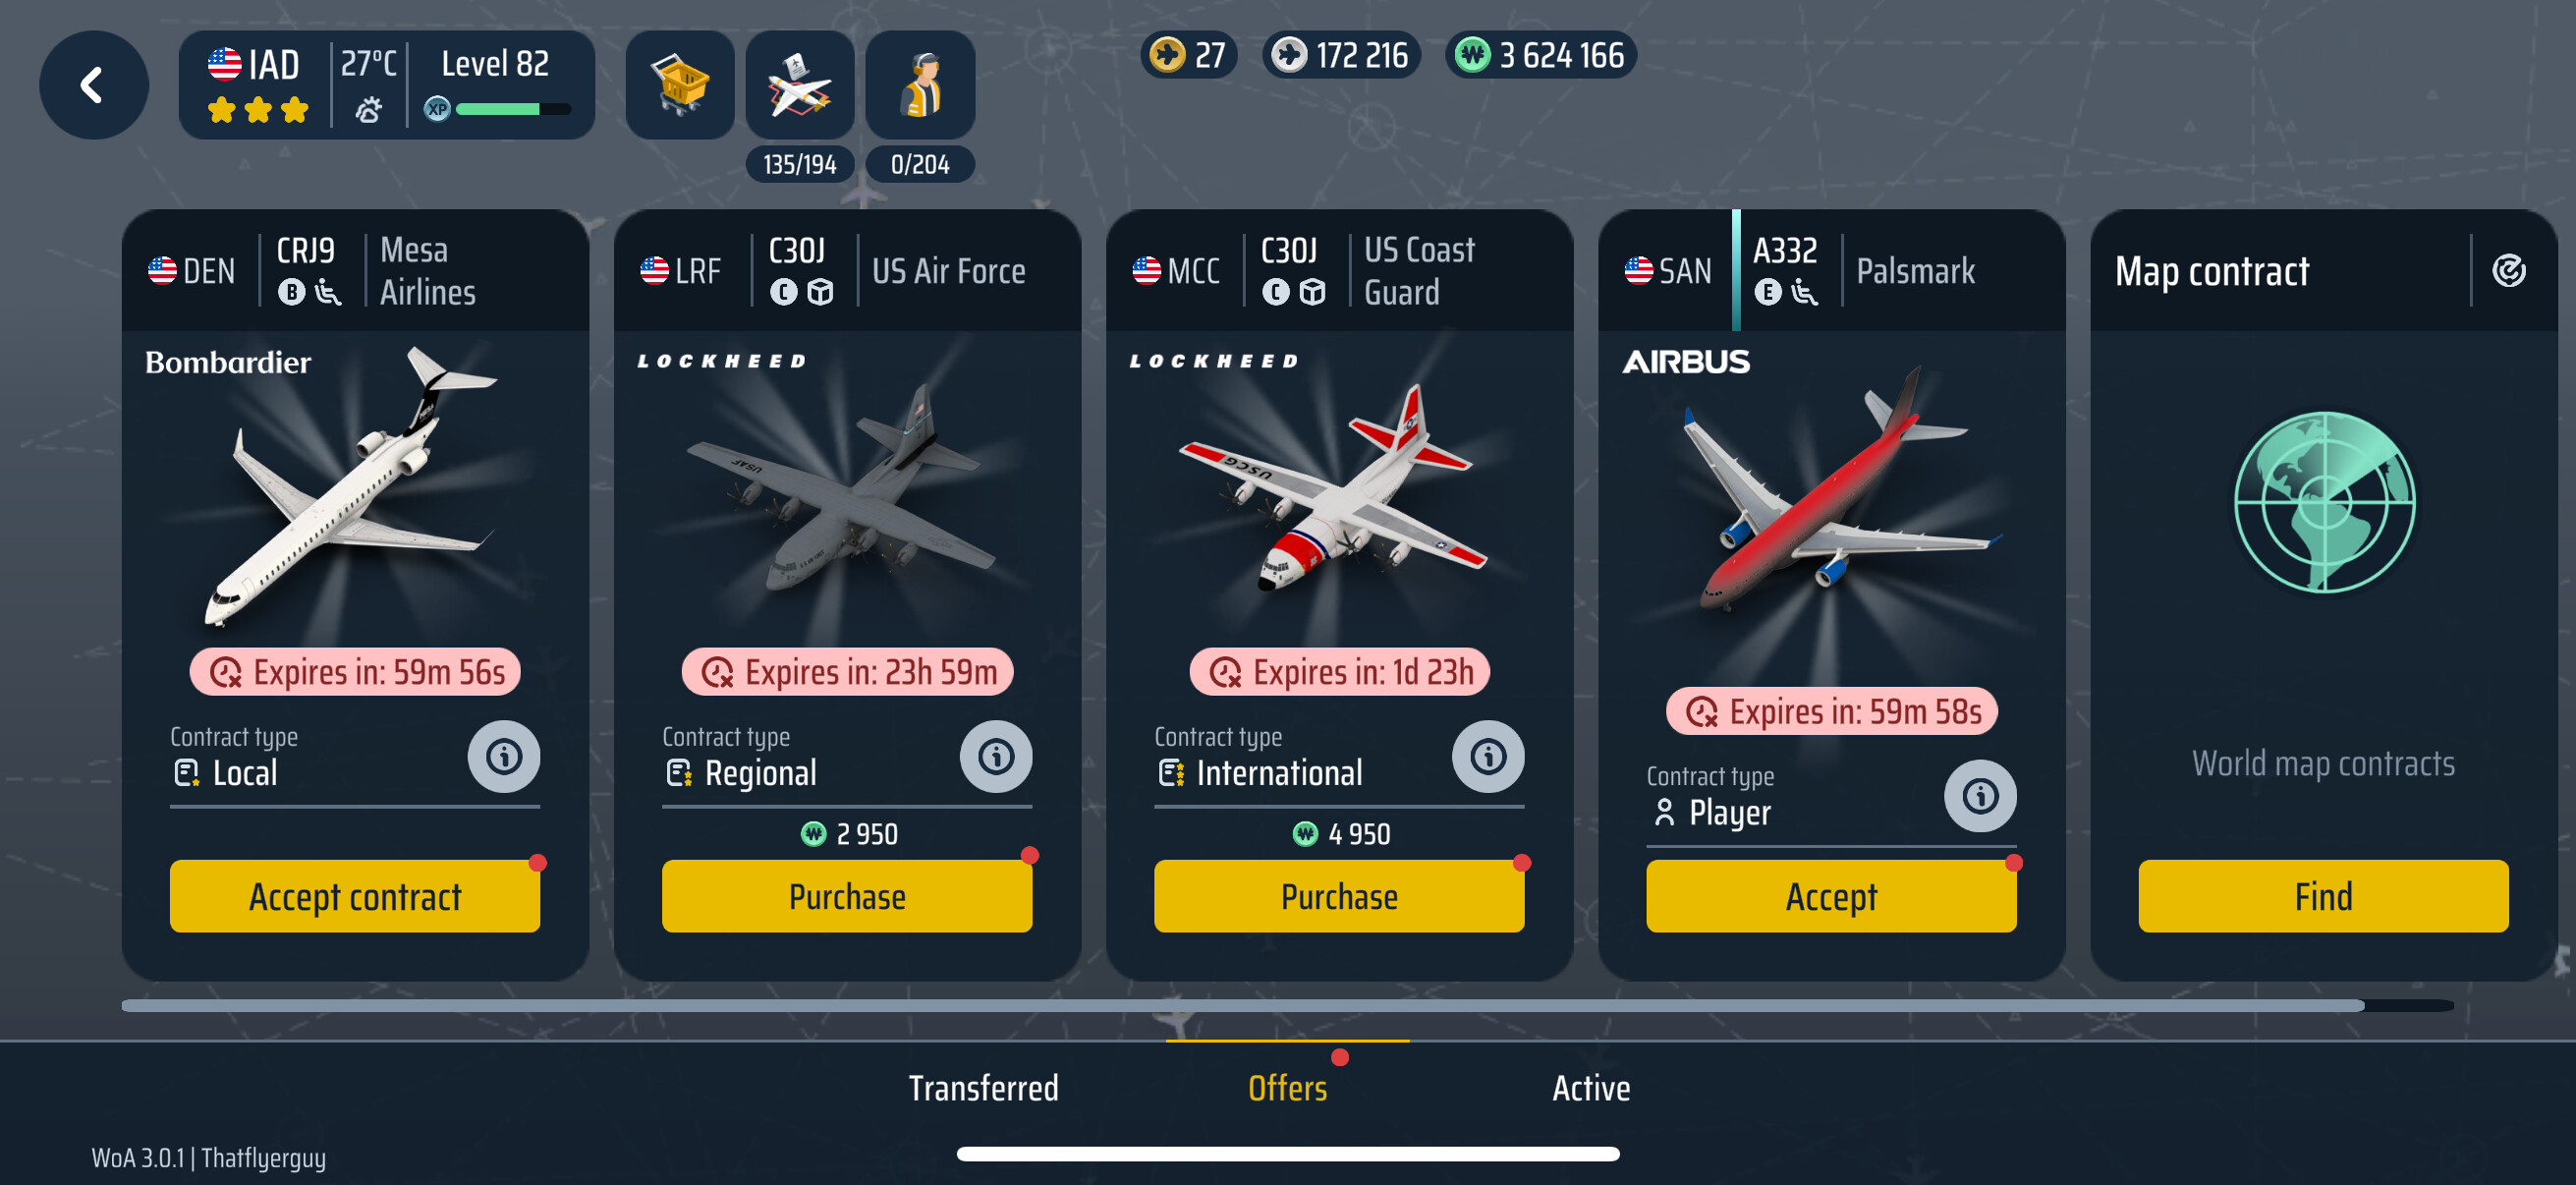This screenshot has height=1185, width=2576.
Task: Select the Offers tab
Action: tap(1287, 1088)
